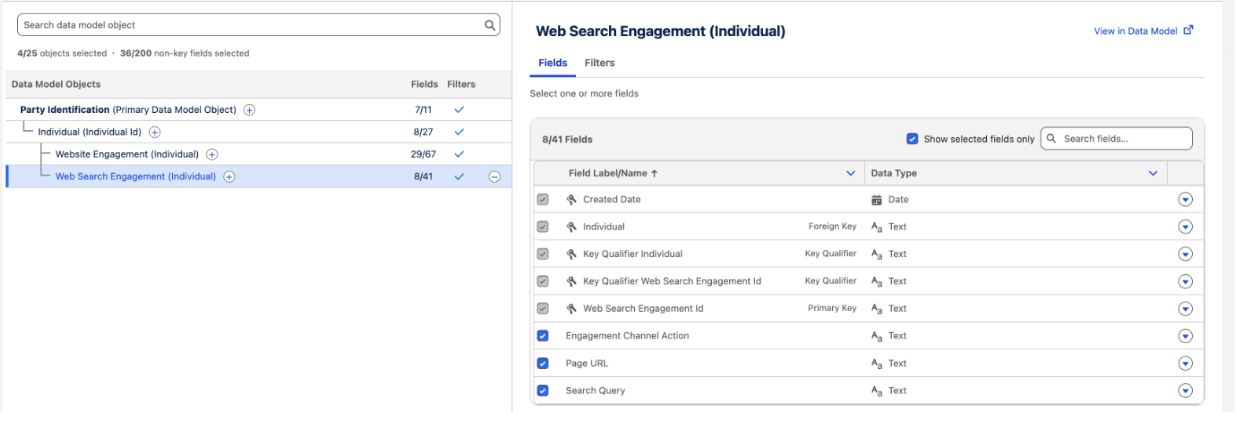Click the '8/41 Fields' table heading
Viewport: 1238px width, 424px height.
click(x=567, y=140)
